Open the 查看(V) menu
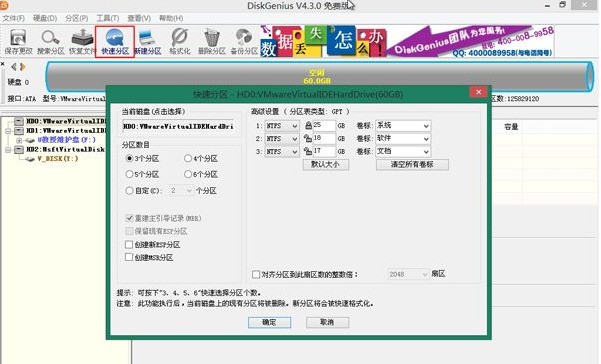The height and width of the screenshot is (364, 601). 139,18
